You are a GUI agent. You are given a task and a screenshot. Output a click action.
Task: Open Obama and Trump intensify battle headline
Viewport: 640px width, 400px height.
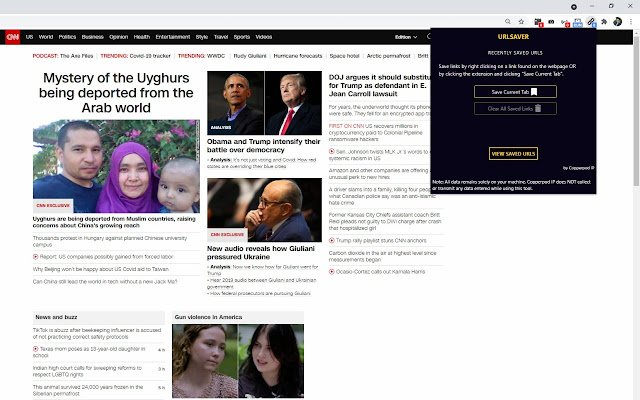coord(264,146)
